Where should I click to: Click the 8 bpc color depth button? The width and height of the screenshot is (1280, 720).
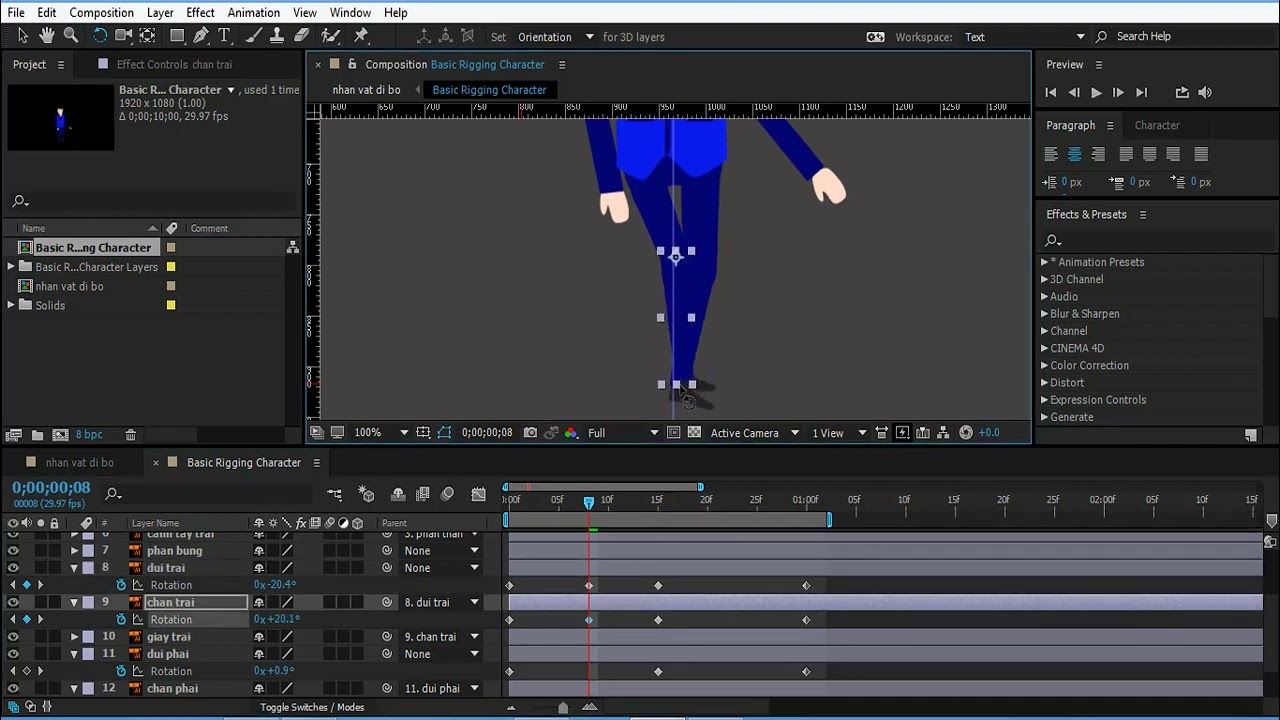(x=89, y=435)
